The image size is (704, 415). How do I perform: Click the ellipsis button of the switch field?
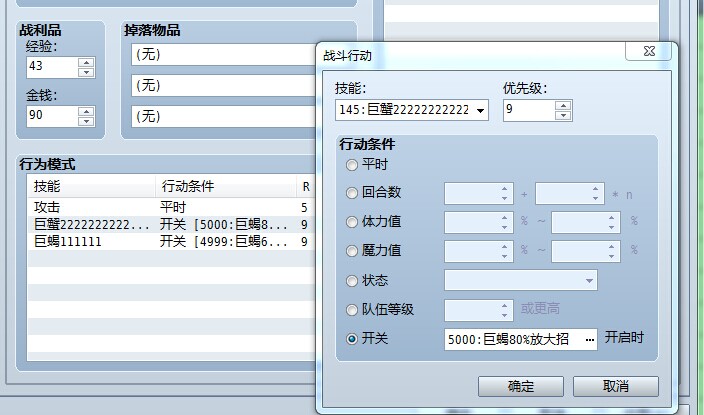(590, 340)
